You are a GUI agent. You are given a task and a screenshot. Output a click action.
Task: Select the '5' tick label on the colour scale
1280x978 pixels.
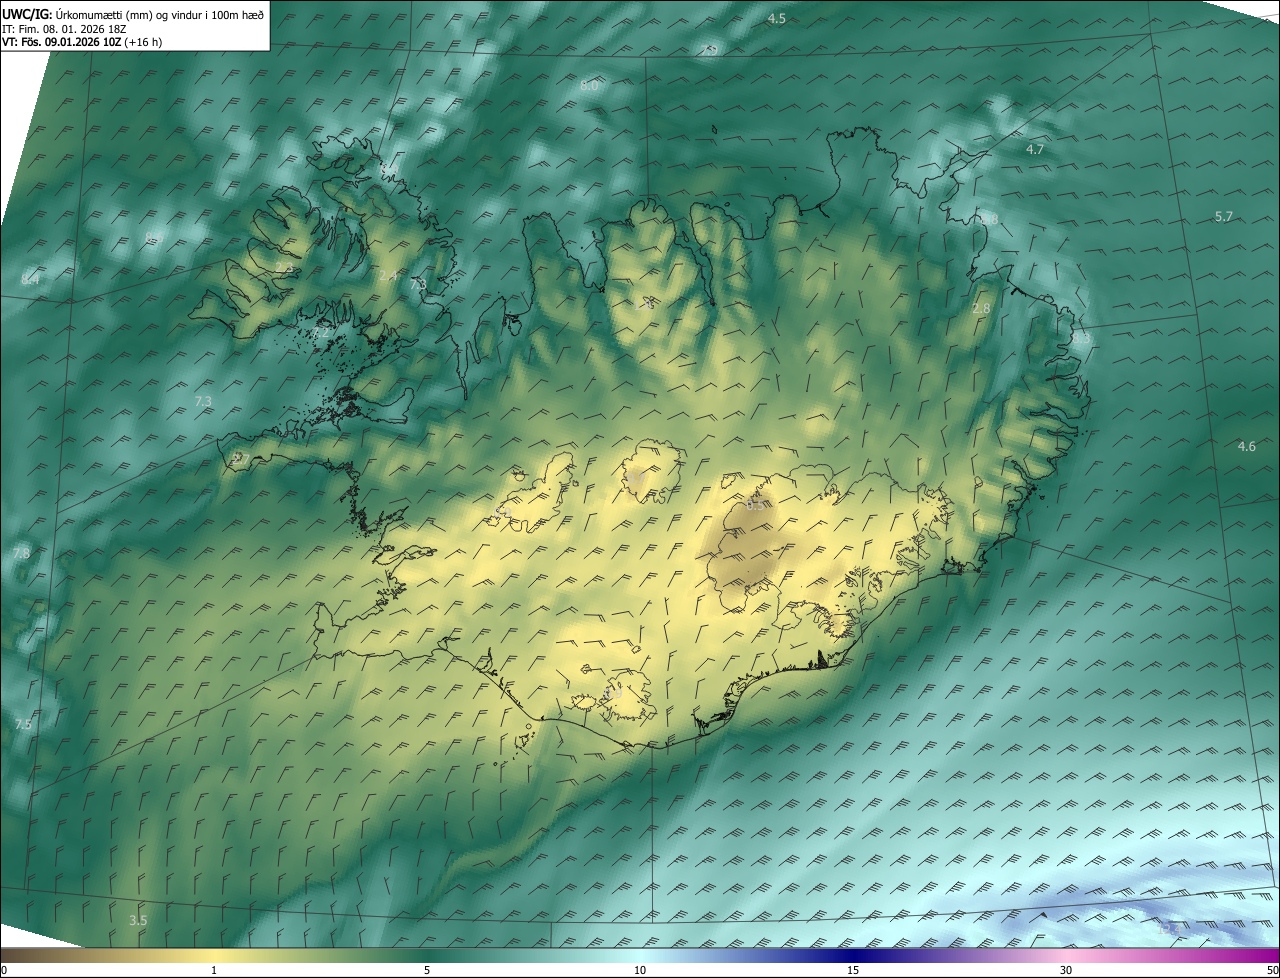[427, 971]
